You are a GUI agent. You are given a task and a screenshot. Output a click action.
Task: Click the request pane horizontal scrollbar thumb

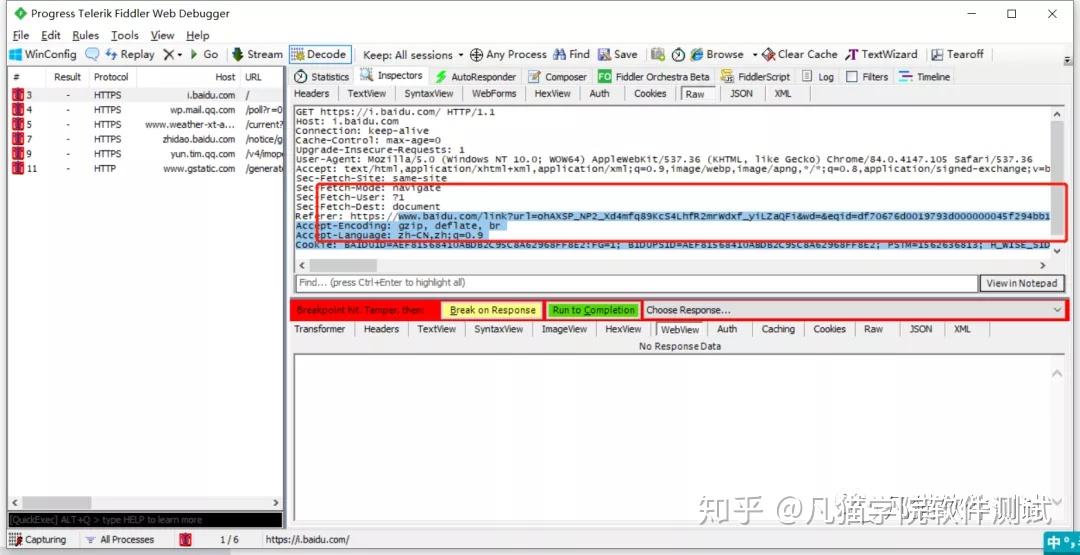[343, 265]
